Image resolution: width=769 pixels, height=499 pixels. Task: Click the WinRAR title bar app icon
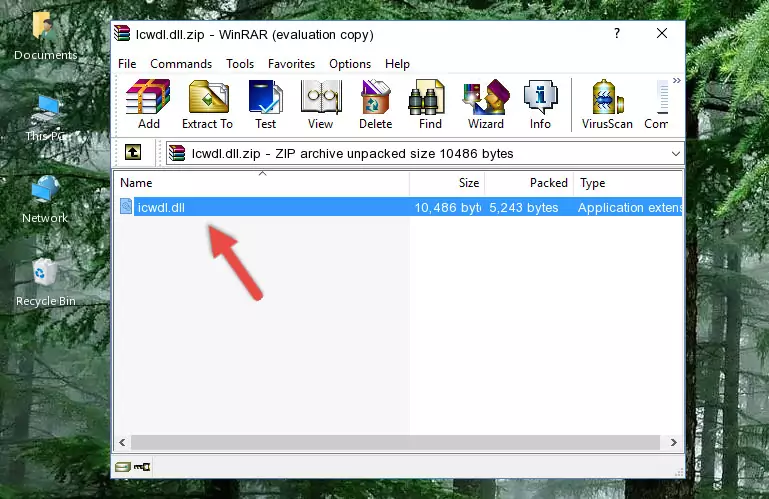tap(122, 34)
